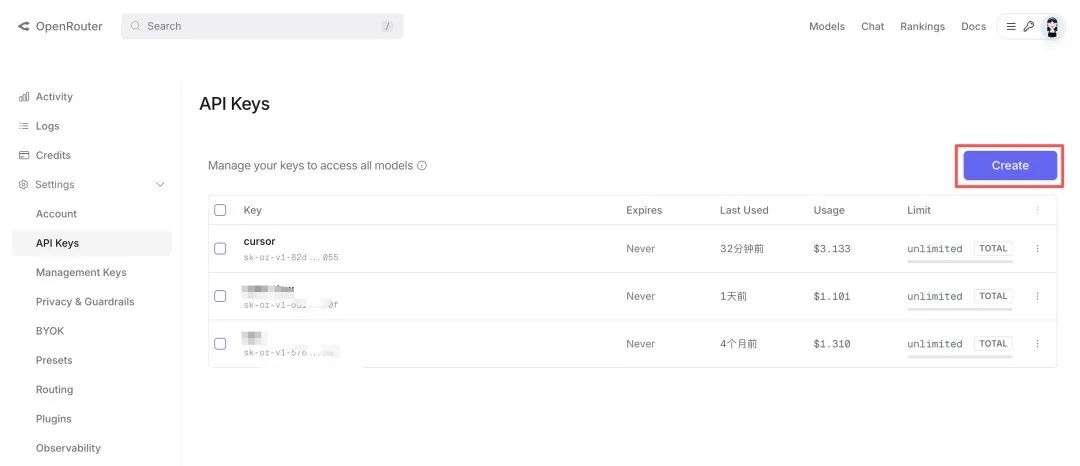This screenshot has width=1080, height=466.
Task: Click the usage limit bar for $1.101 key
Action: pyautogui.click(x=959, y=309)
